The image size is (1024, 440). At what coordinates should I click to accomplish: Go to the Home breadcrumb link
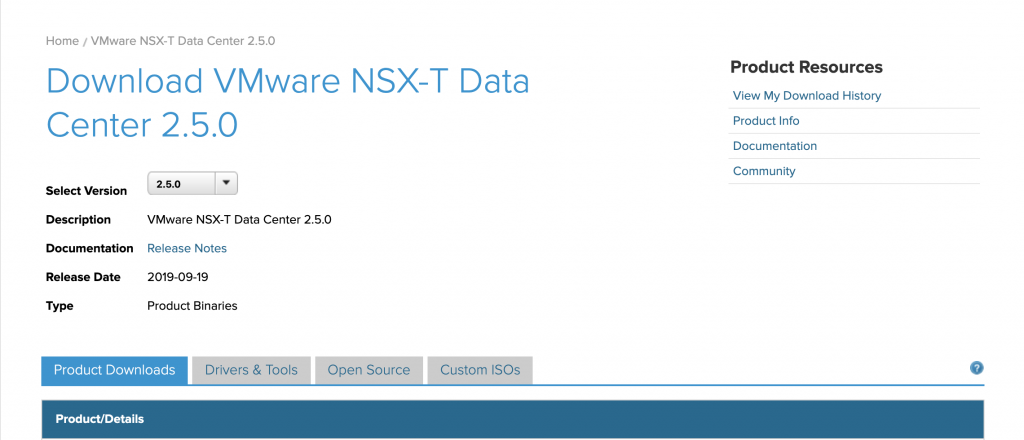tap(62, 40)
